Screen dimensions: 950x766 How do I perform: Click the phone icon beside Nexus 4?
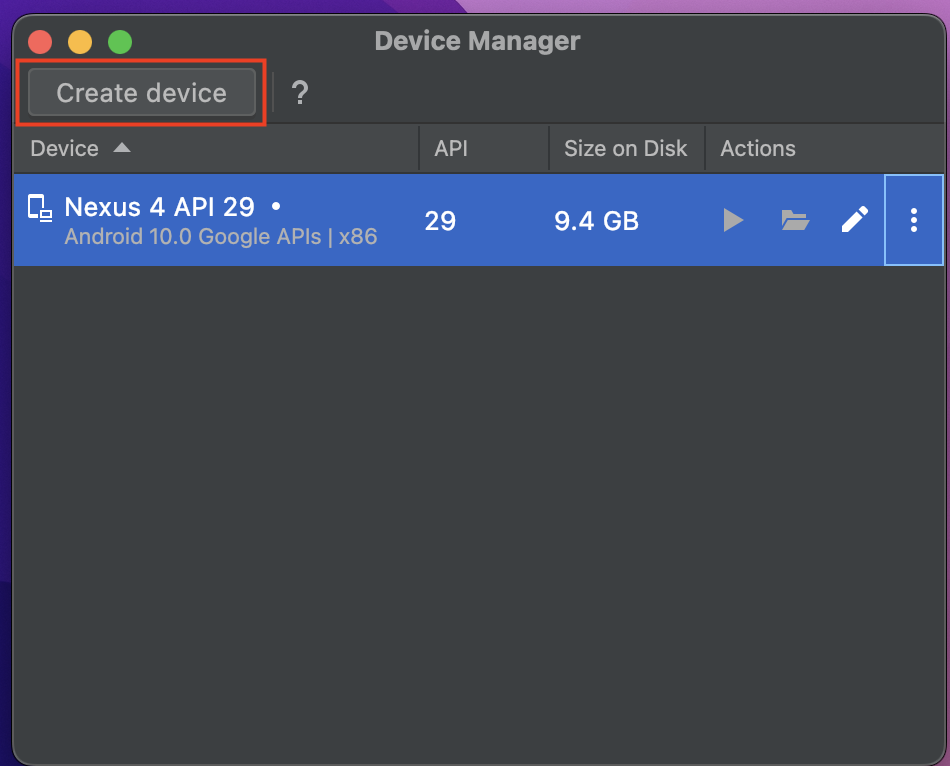(x=39, y=208)
